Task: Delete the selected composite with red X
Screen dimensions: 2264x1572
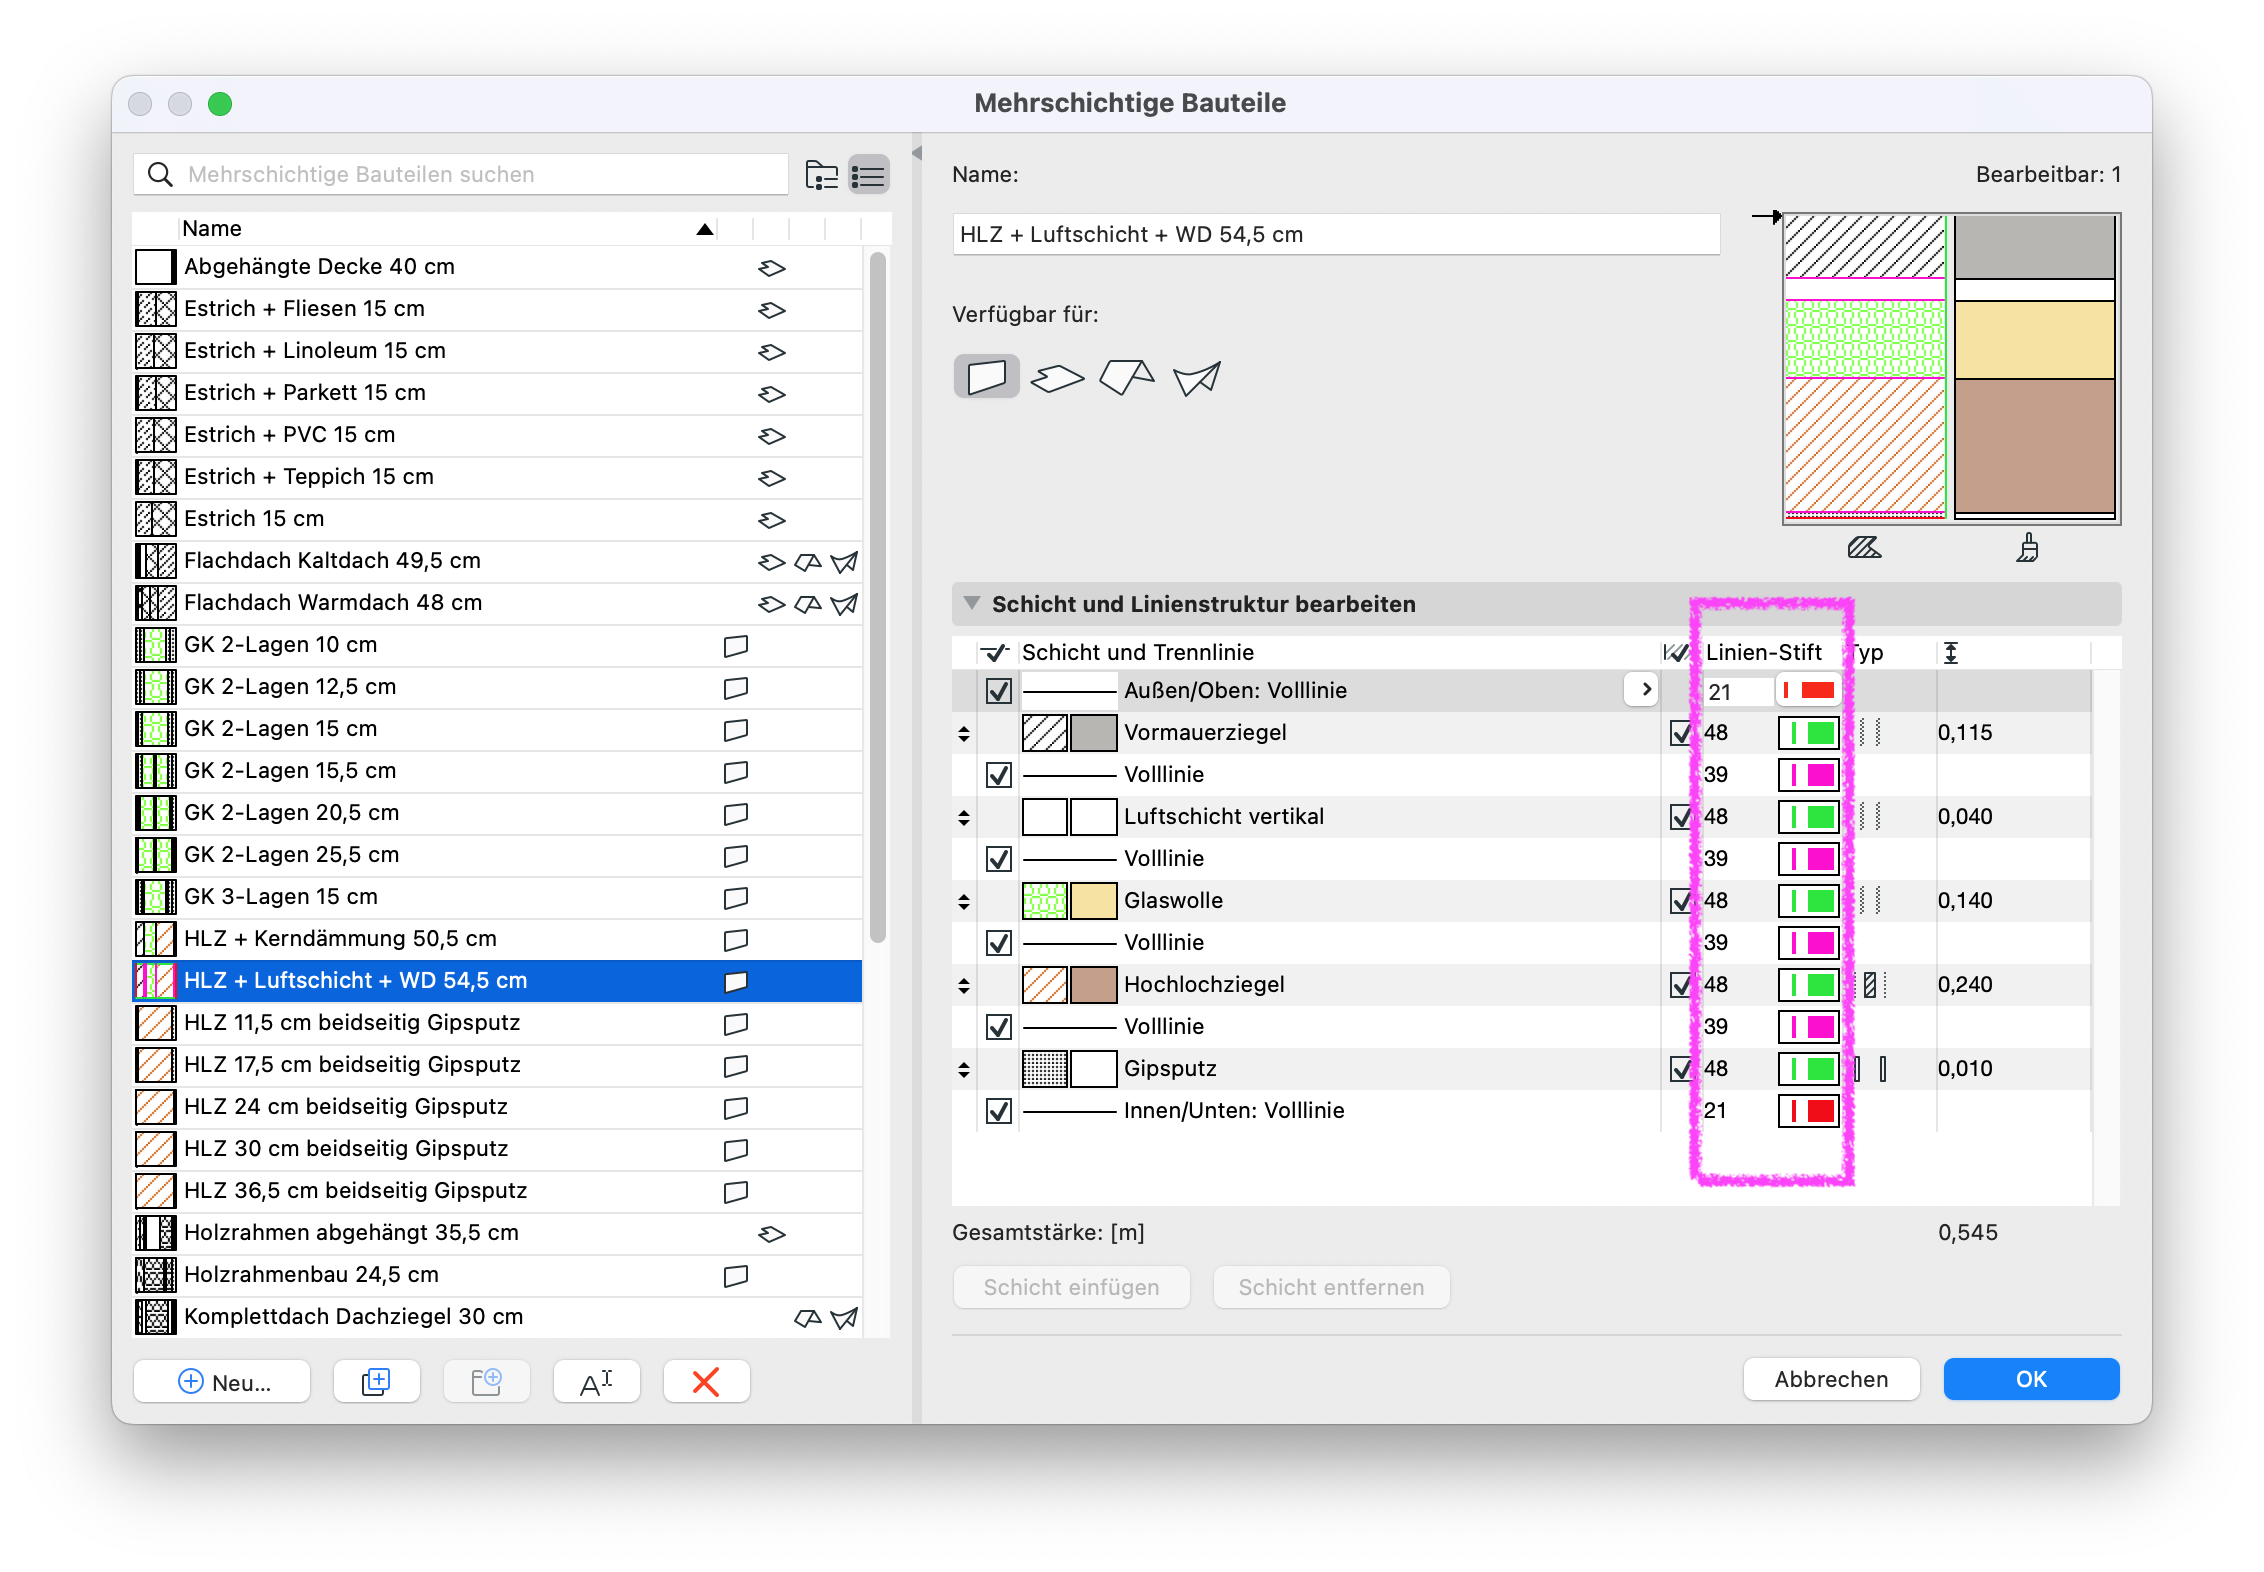Action: point(706,1382)
